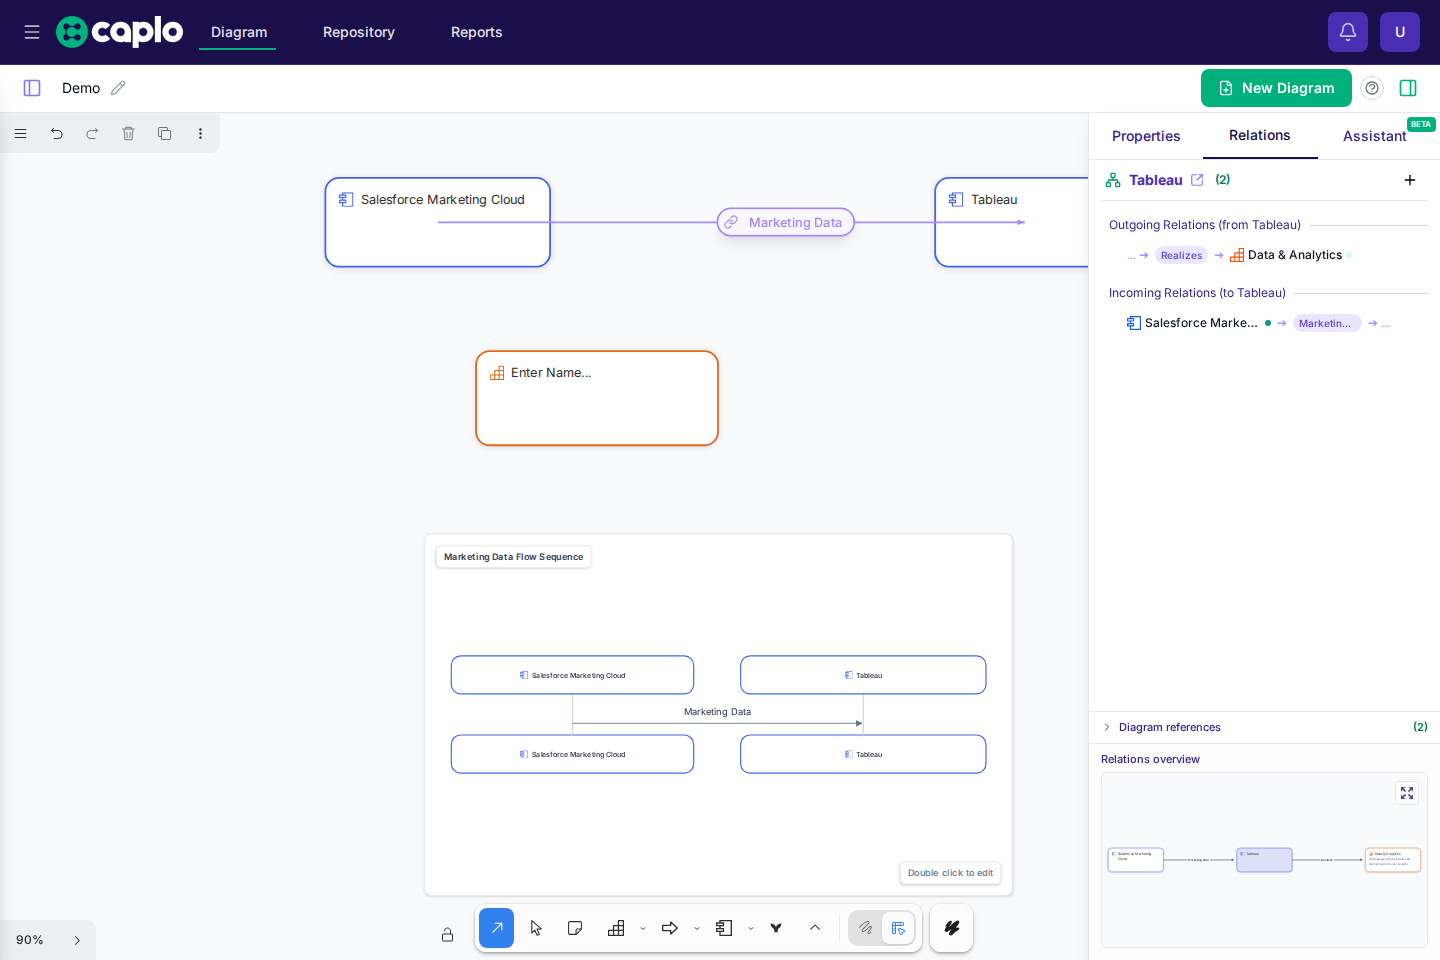Image resolution: width=1440 pixels, height=960 pixels.
Task: Open the Diagram tab
Action: click(239, 32)
